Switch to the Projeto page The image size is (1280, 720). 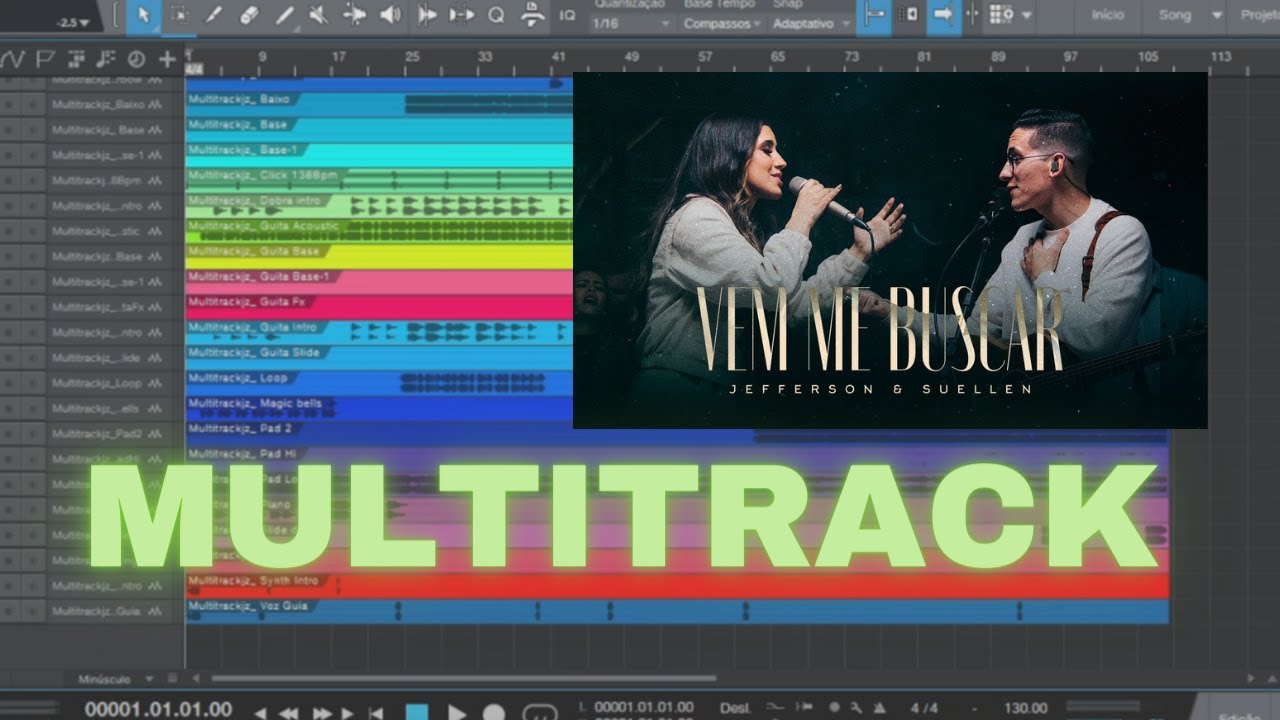1259,15
